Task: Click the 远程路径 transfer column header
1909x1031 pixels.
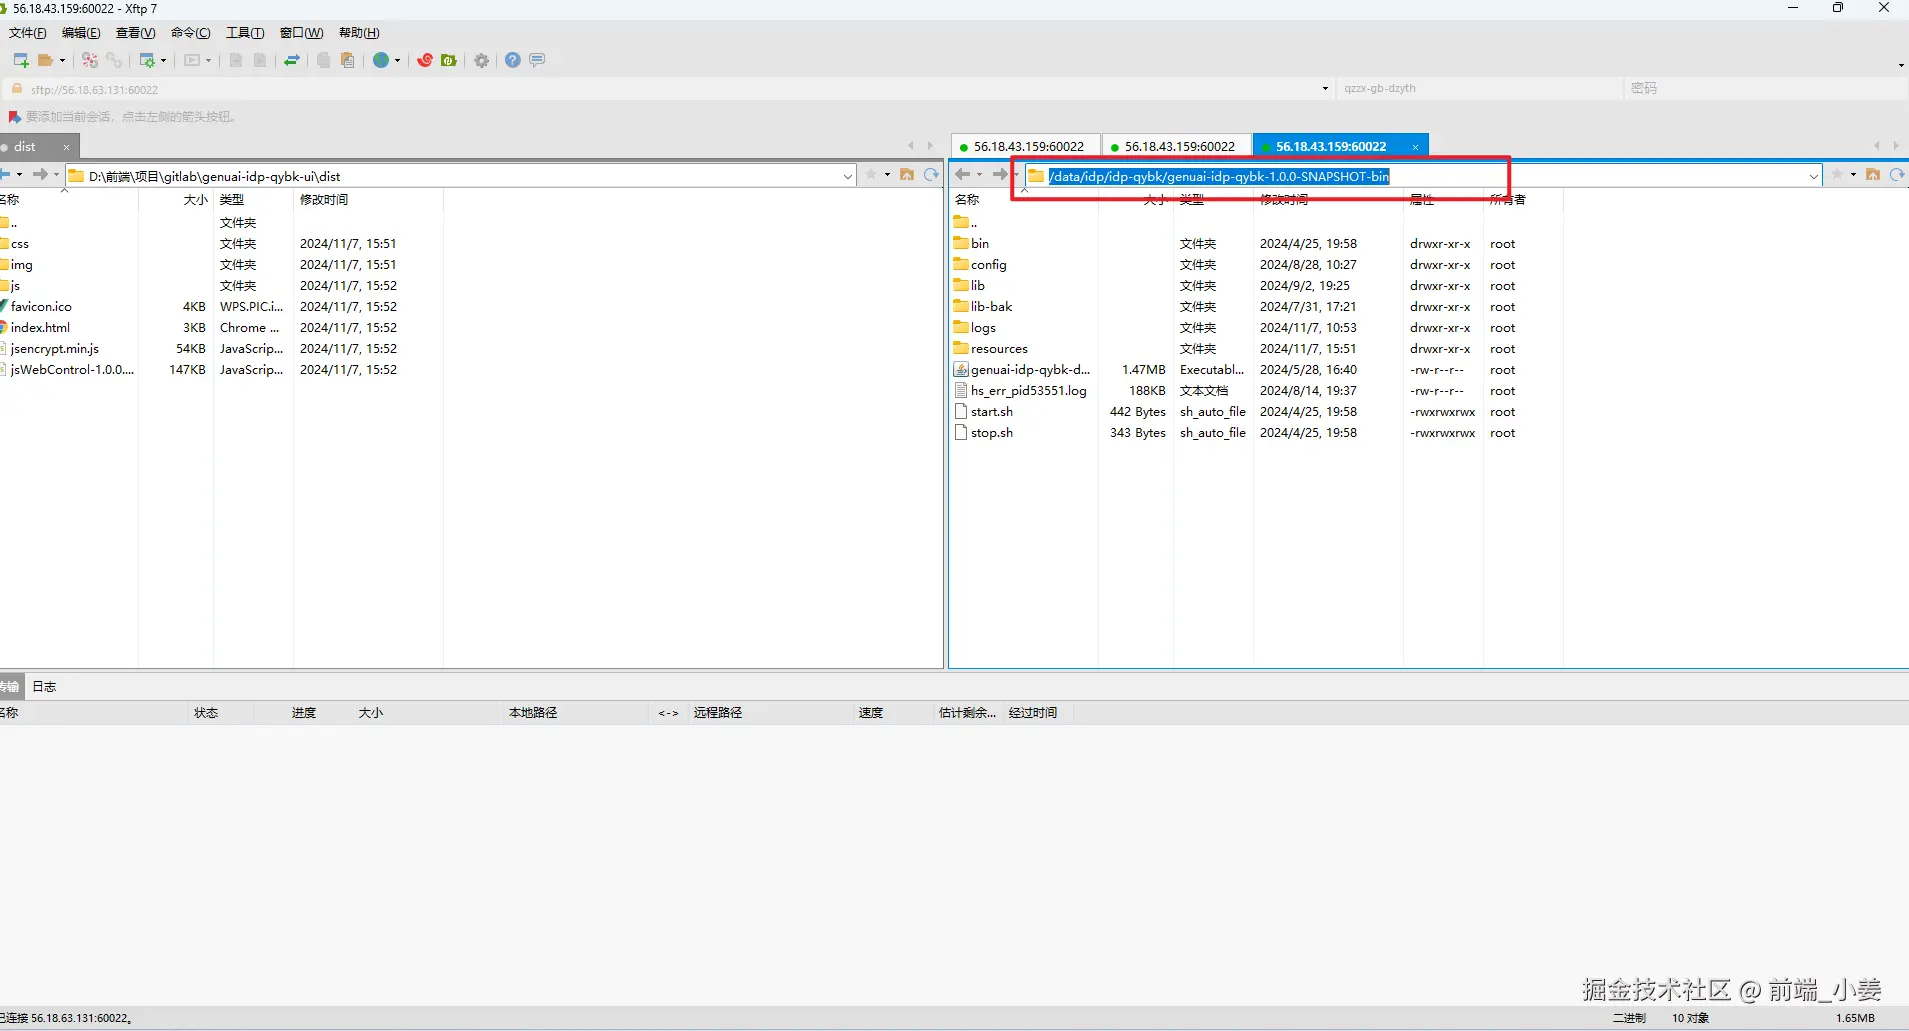Action: [x=718, y=713]
